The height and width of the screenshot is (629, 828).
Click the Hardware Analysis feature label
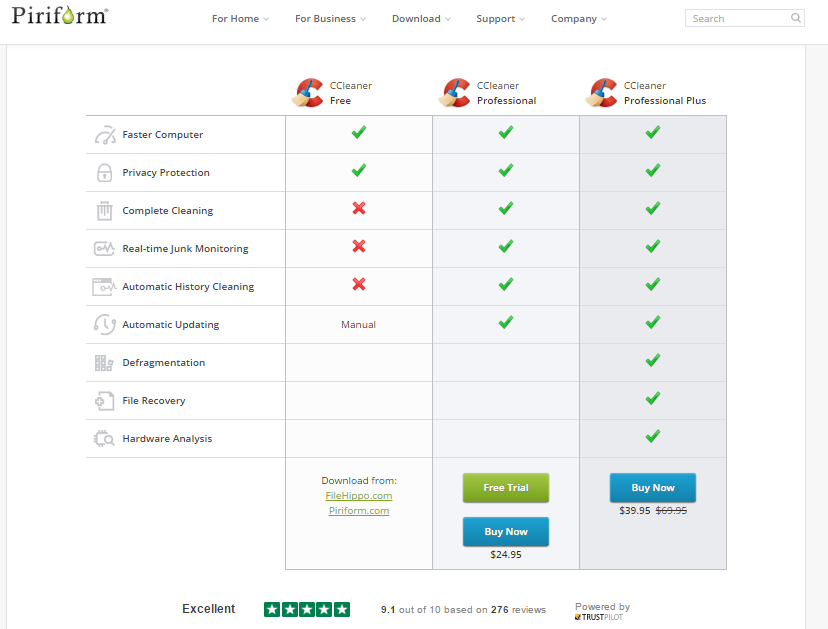[167, 438]
